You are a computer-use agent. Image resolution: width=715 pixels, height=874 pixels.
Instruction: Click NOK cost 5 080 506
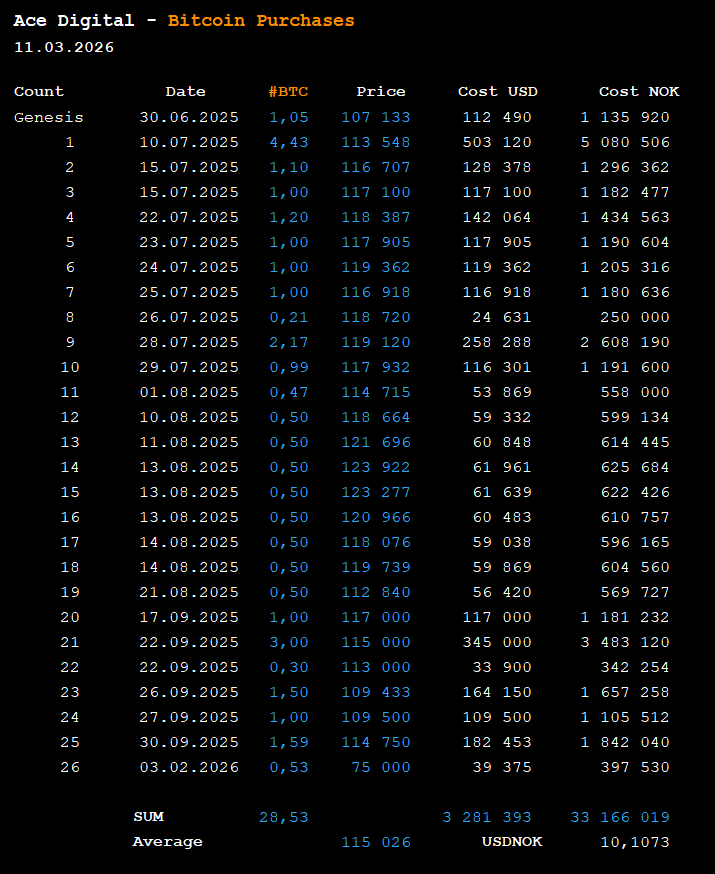[x=625, y=142]
